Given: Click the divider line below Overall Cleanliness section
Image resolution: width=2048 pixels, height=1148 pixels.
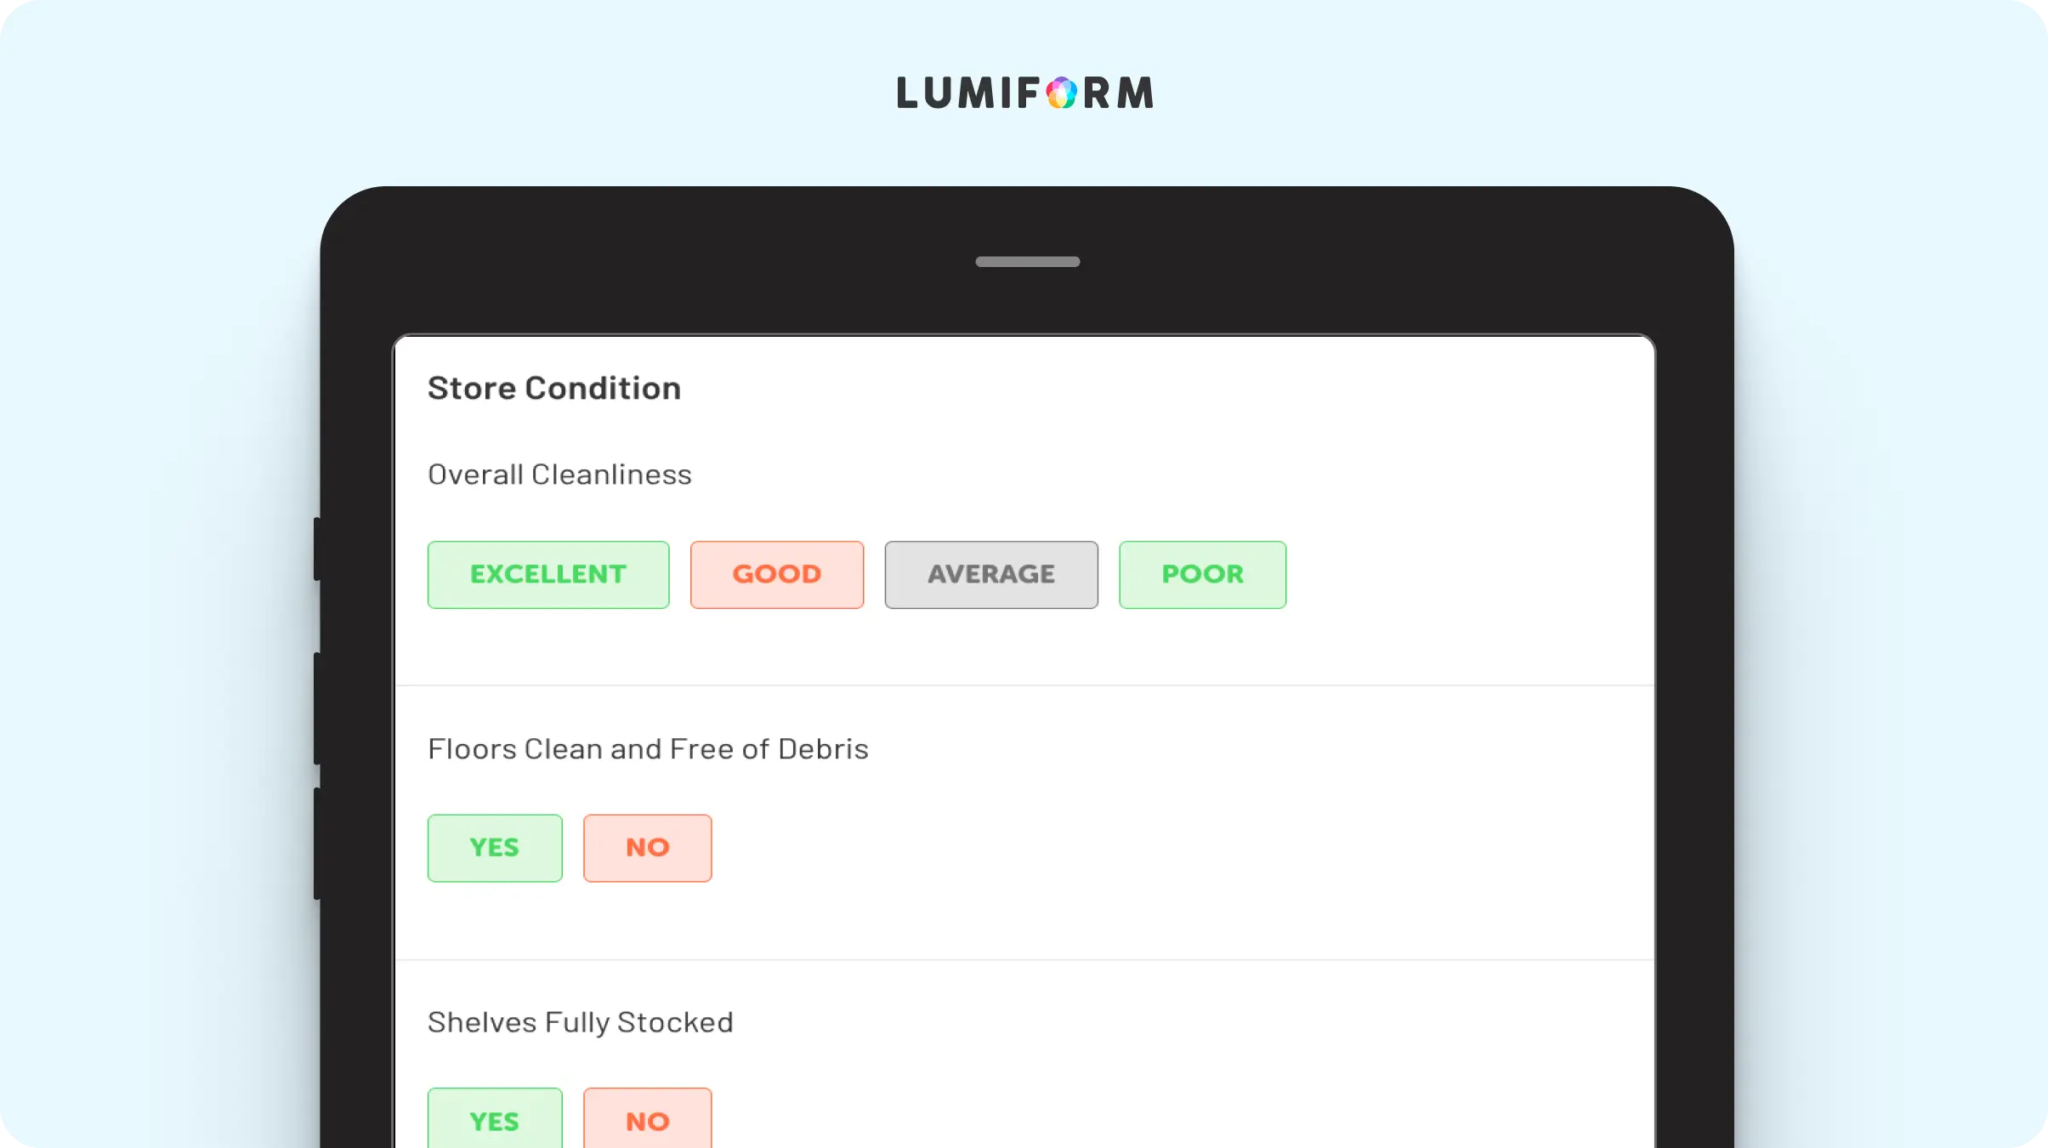Looking at the screenshot, I should 1025,686.
